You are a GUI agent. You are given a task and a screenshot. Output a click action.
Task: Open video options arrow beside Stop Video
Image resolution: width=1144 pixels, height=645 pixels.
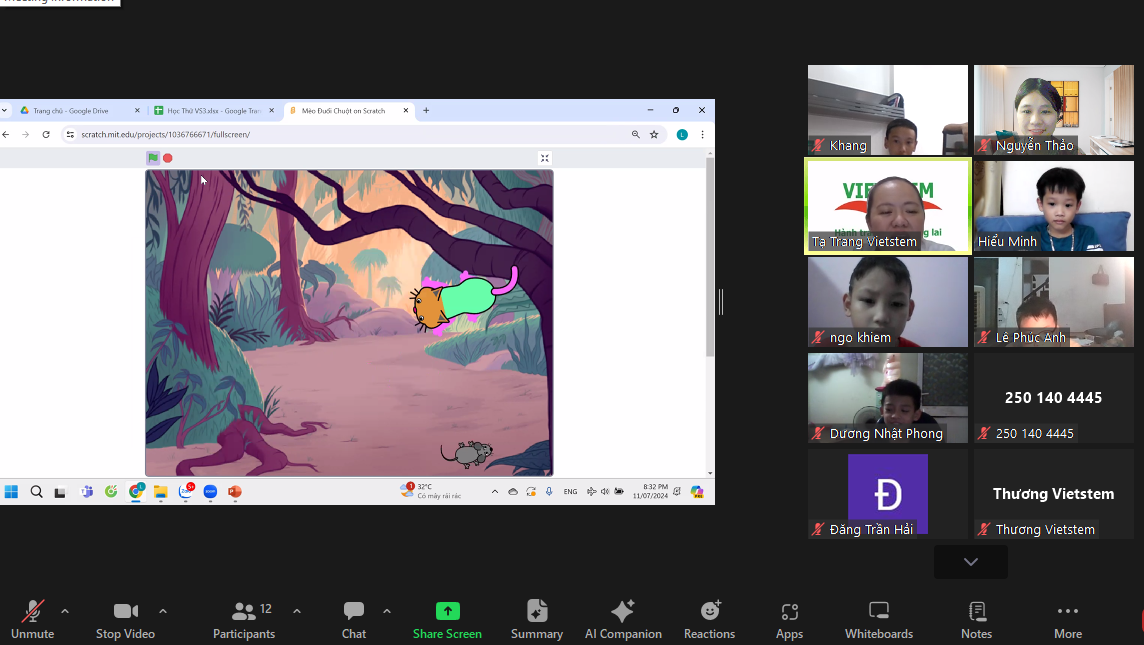pos(163,611)
